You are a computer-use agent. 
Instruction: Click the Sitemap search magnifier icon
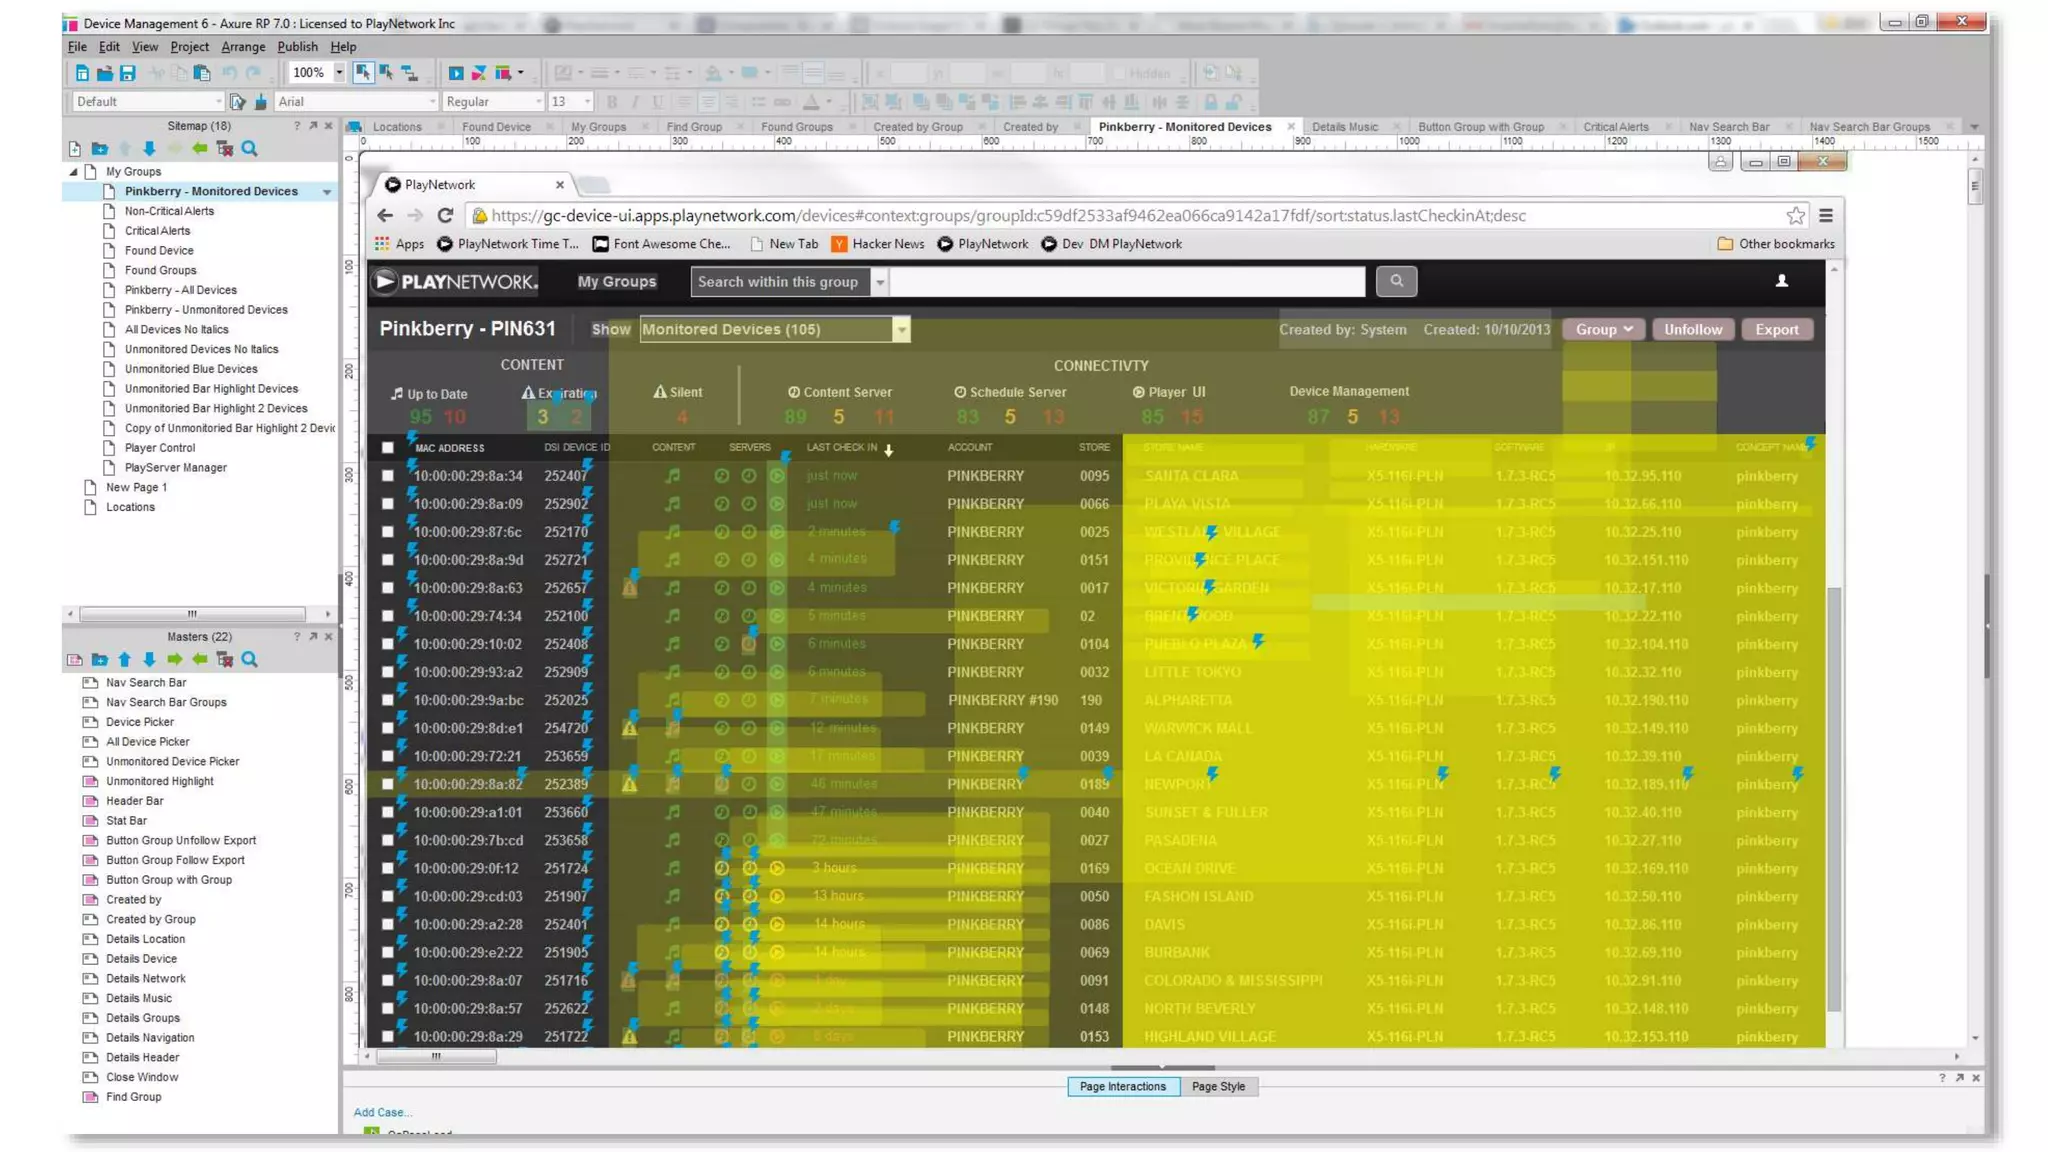[x=250, y=149]
